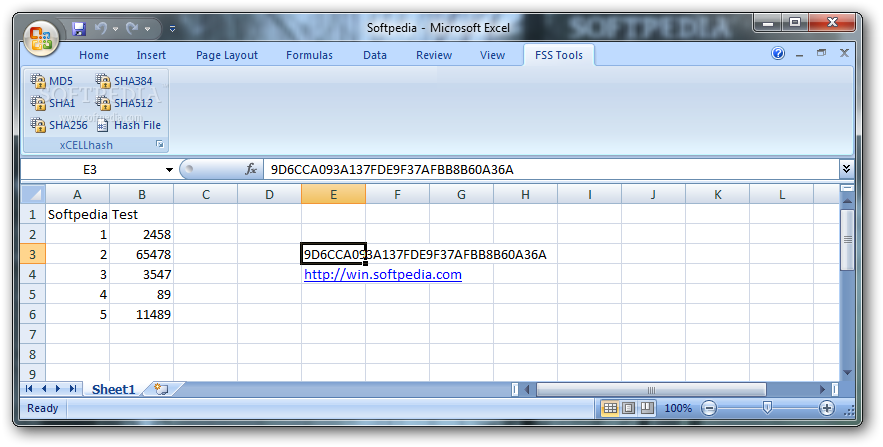Select column A header

78,194
